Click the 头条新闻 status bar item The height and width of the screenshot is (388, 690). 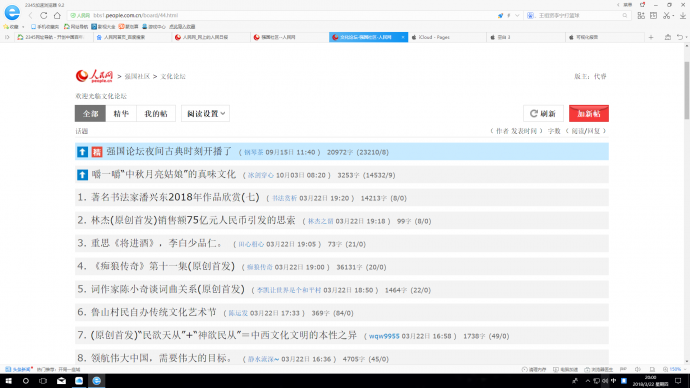19,370
